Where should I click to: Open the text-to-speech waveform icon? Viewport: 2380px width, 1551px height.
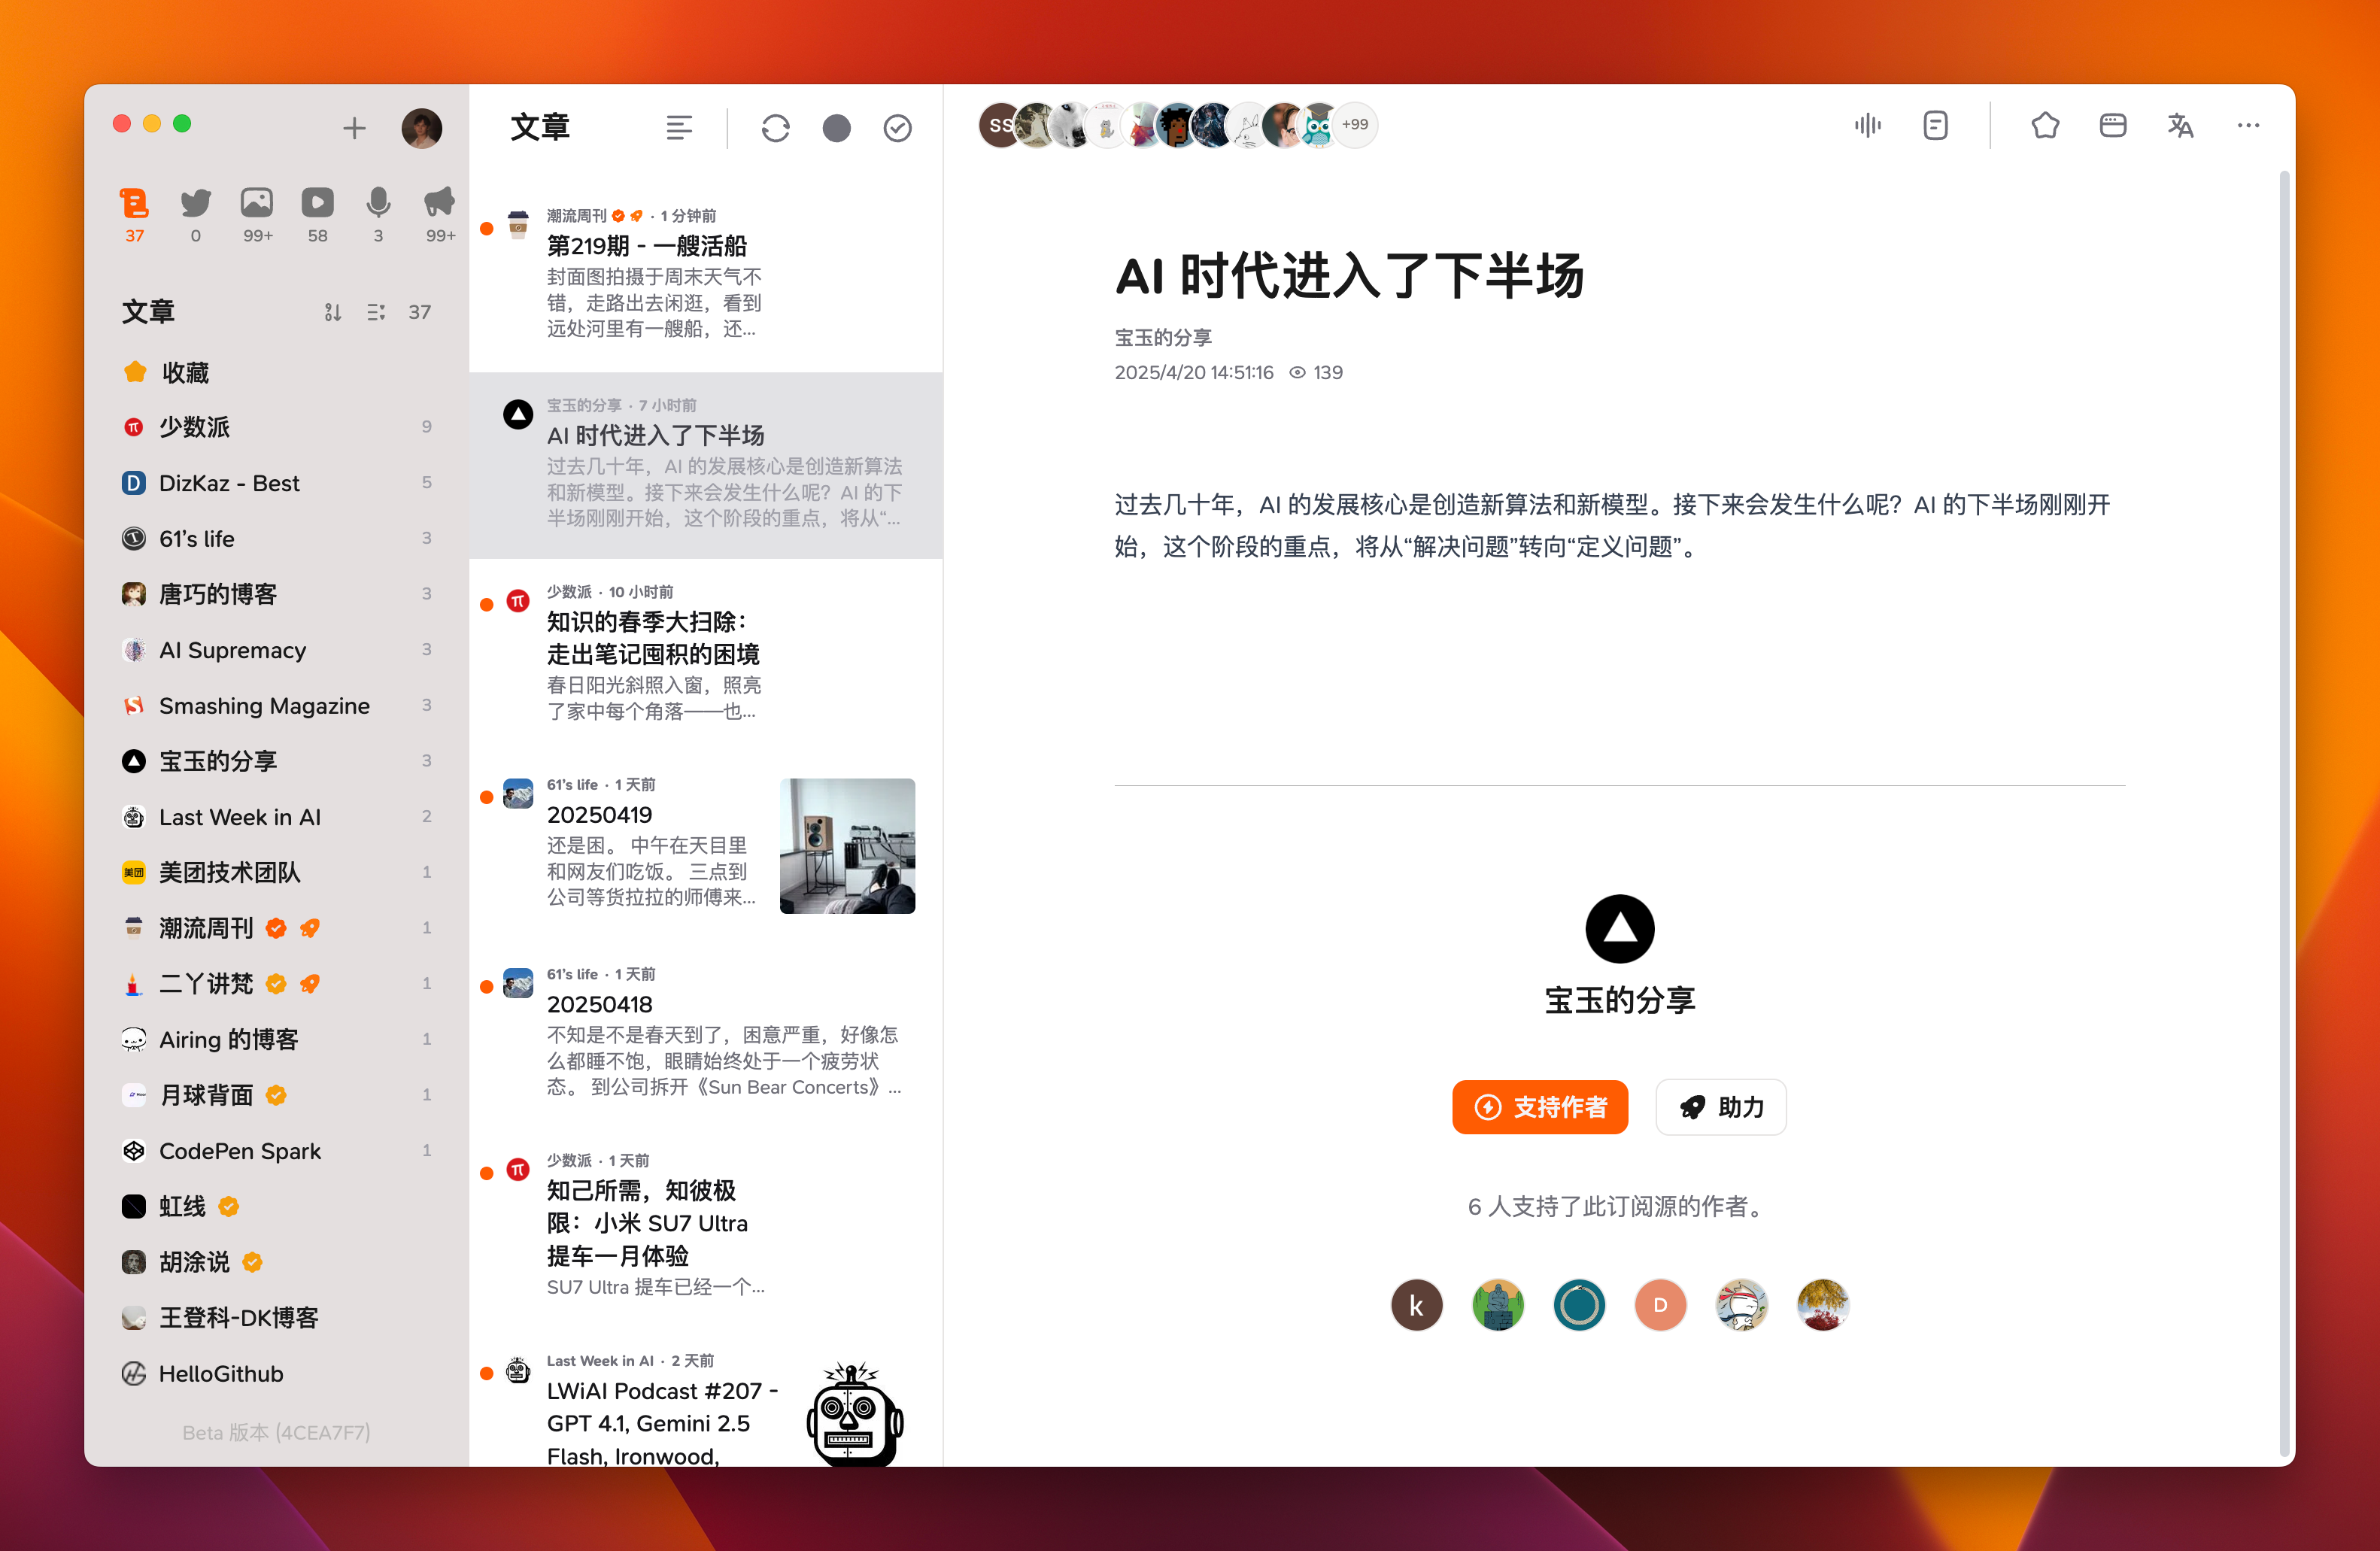[x=1867, y=126]
